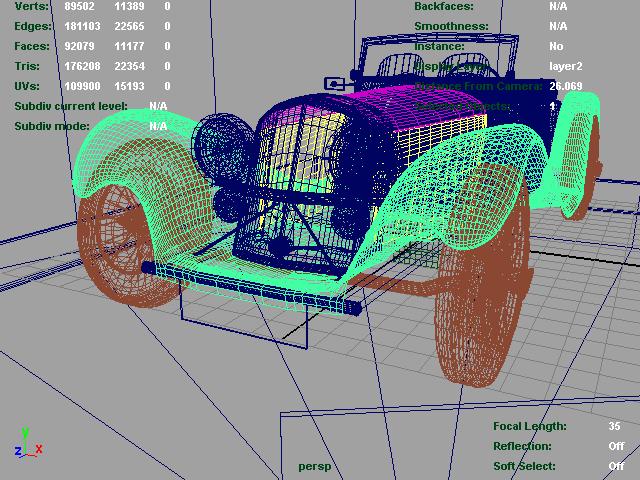Click the N/A value of Backfaces
Image resolution: width=640 pixels, height=480 pixels.
tap(558, 6)
